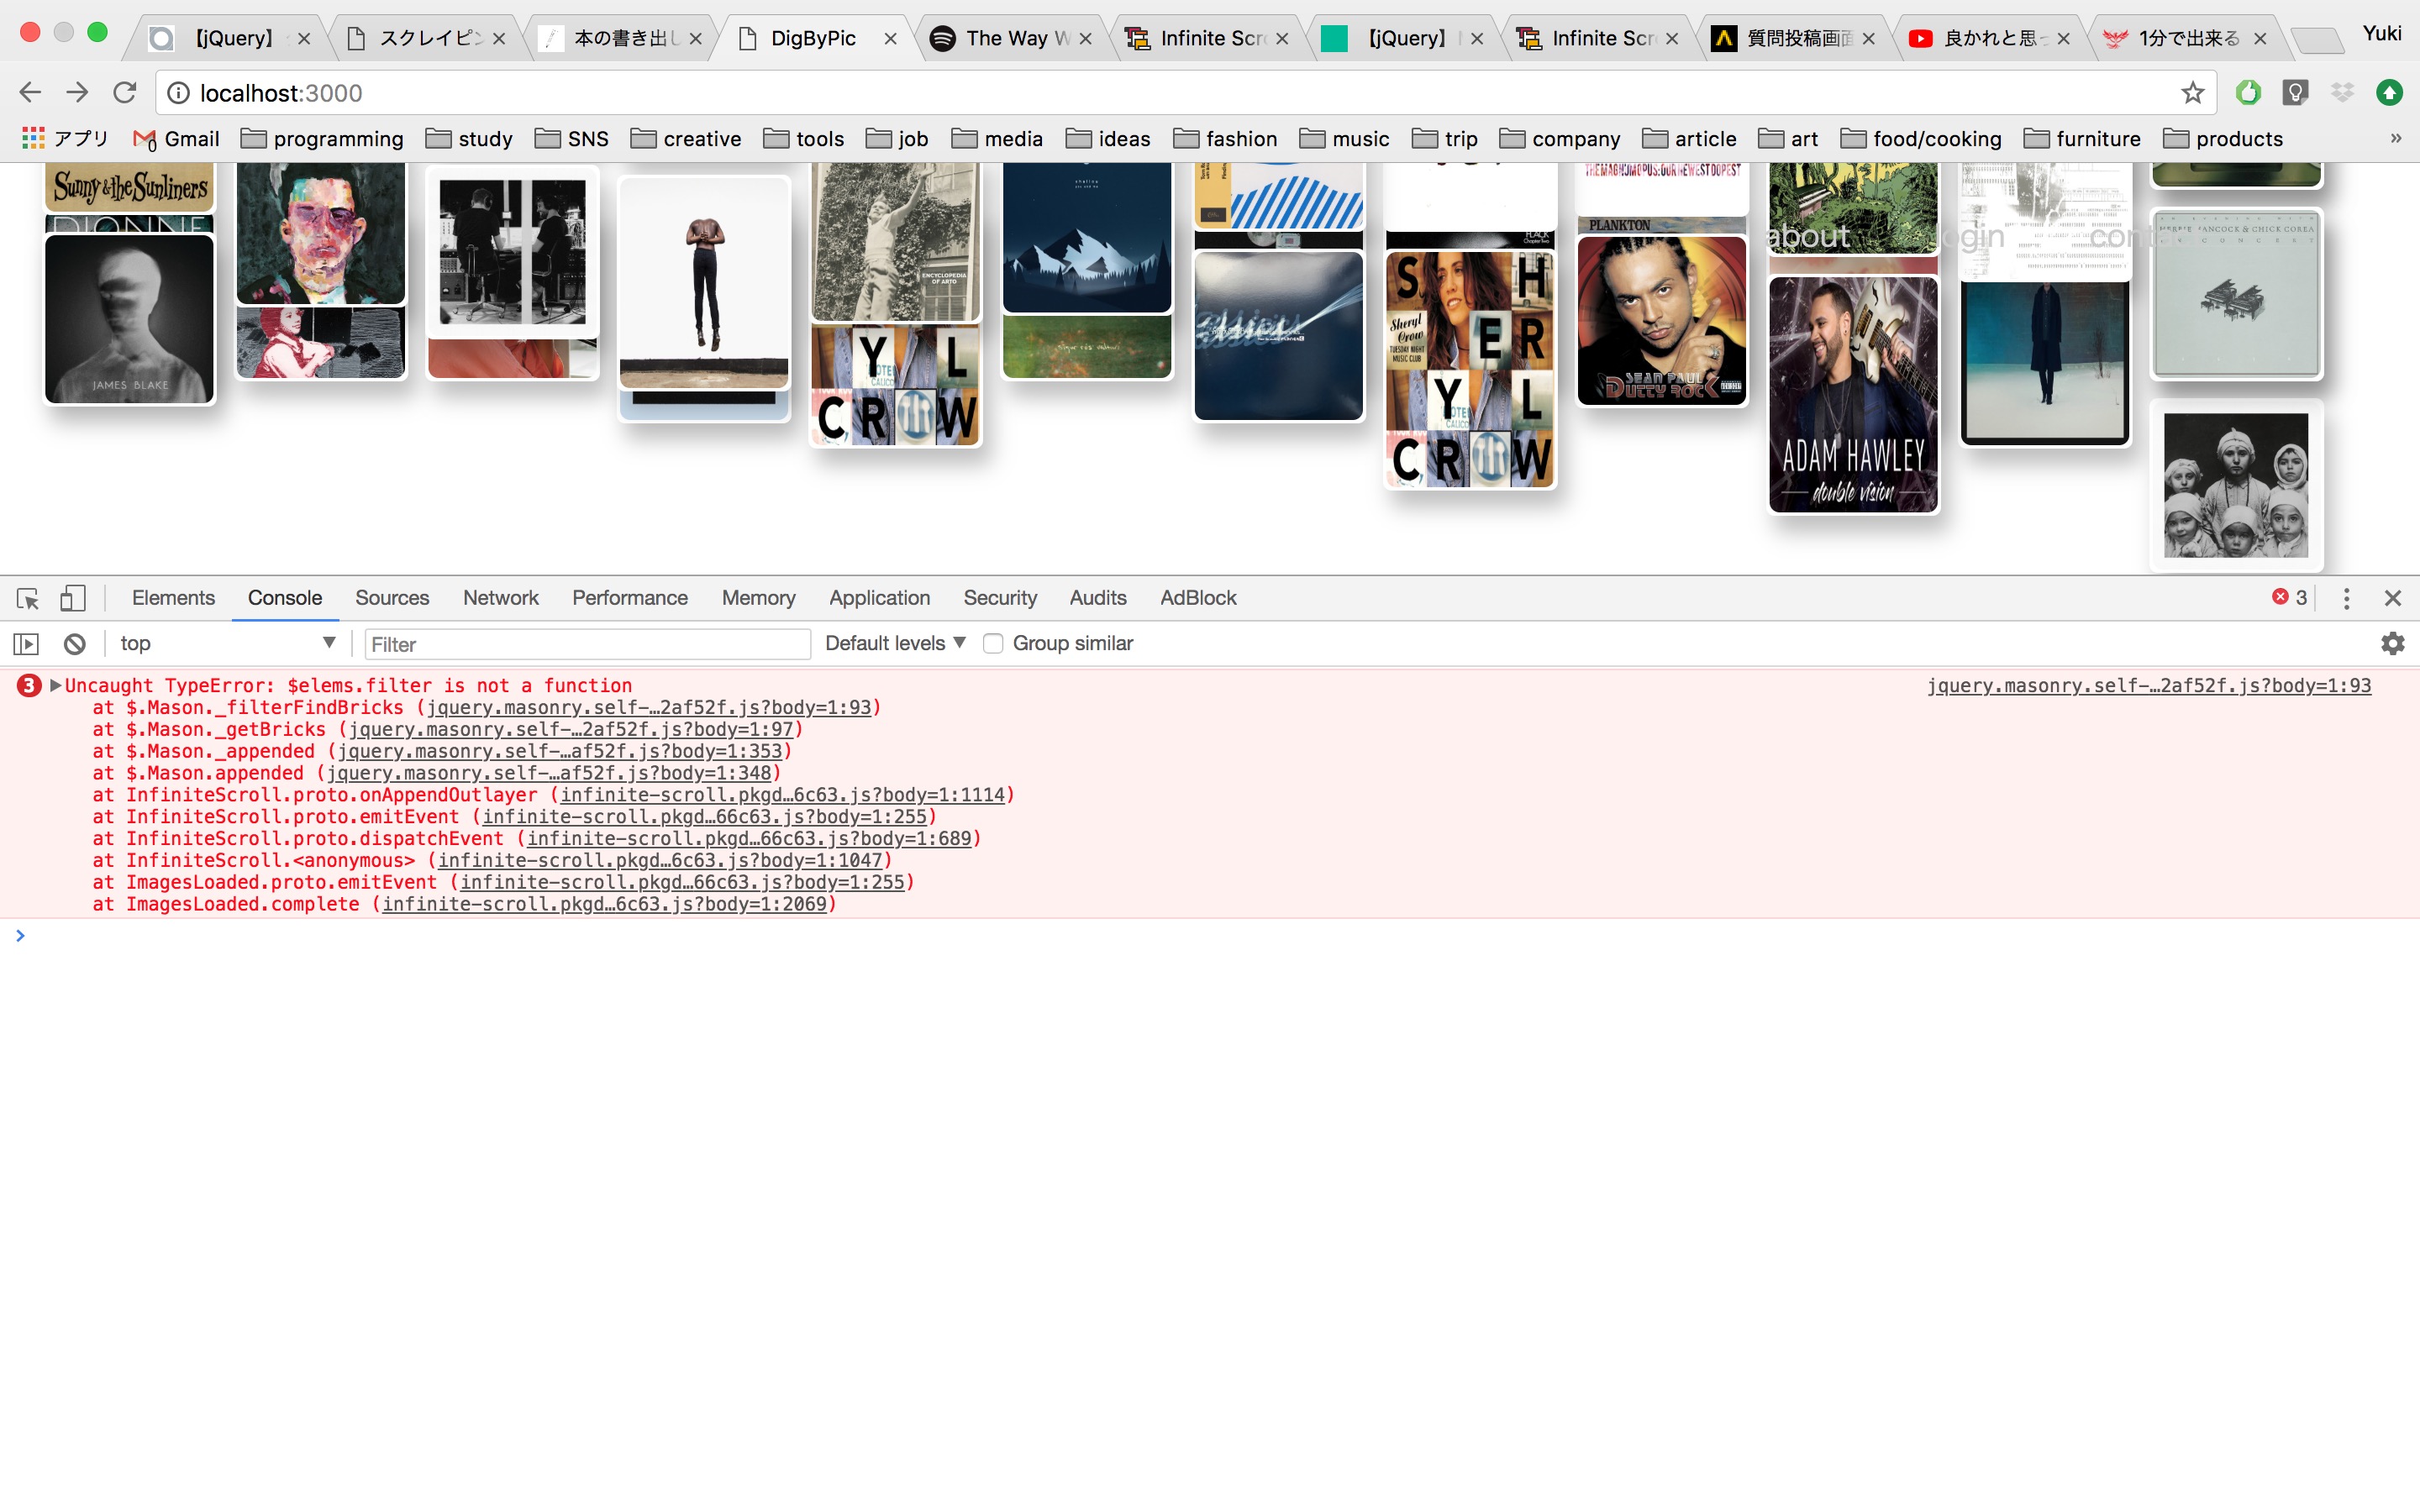Click the inspect element picker icon
This screenshot has height=1512, width=2420.
(x=27, y=598)
